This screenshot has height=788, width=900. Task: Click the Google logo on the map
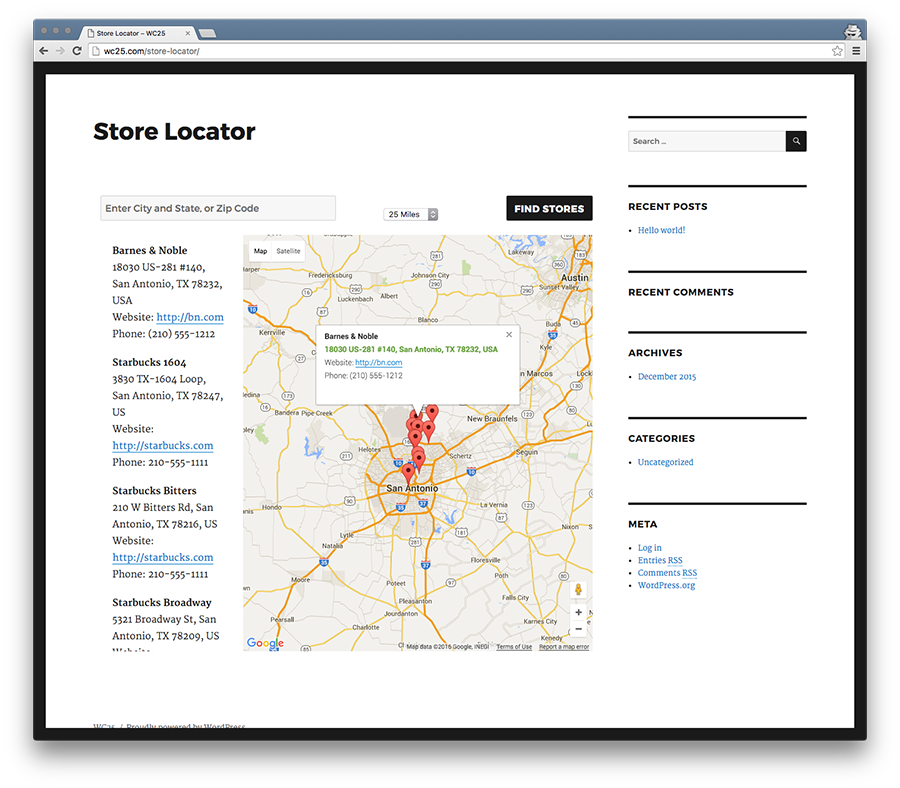(x=265, y=643)
